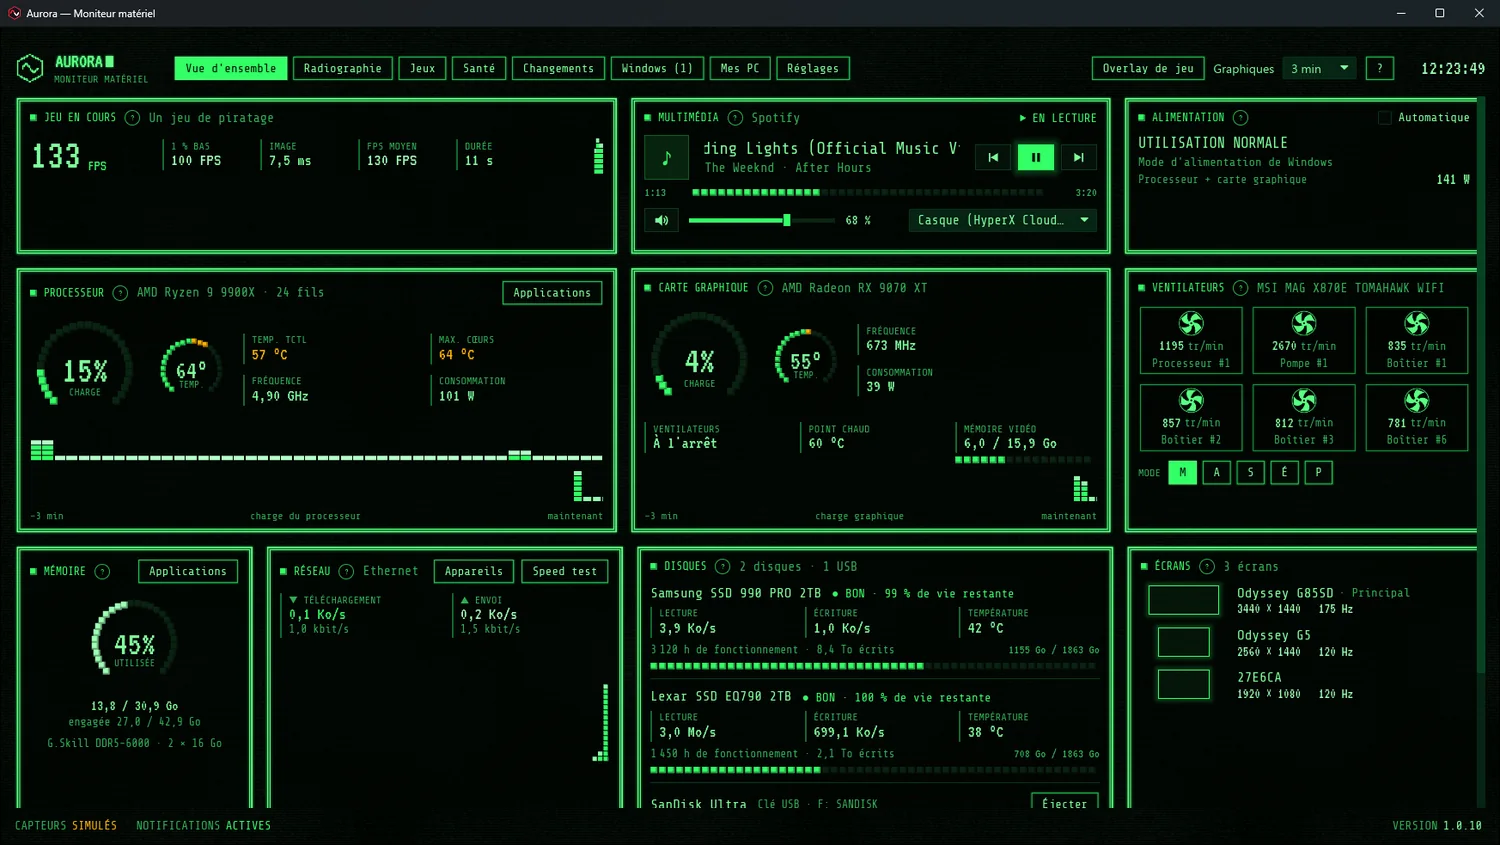Image resolution: width=1500 pixels, height=845 pixels.
Task: Open help icon next to Mémoire
Action: (102, 572)
